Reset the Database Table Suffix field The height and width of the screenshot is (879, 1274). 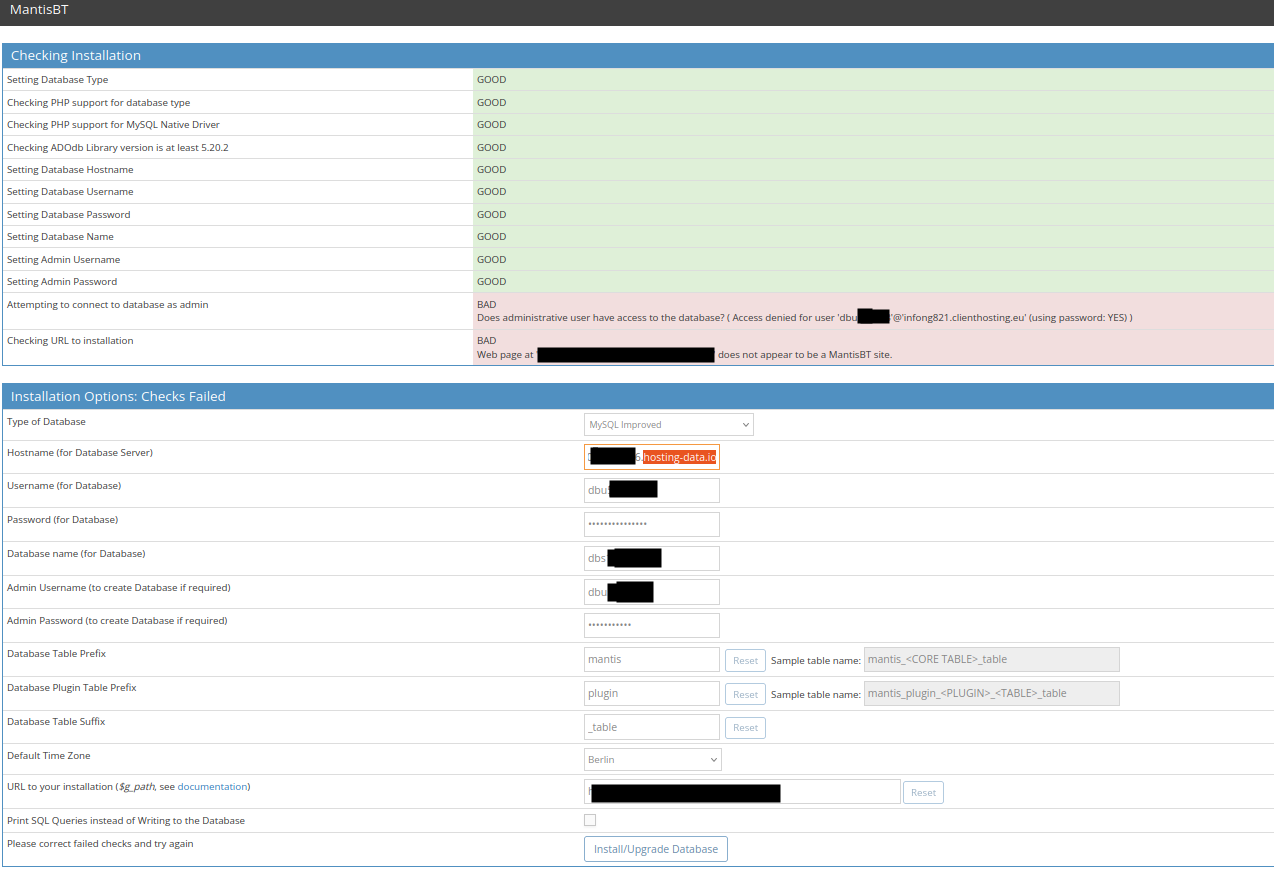click(744, 727)
